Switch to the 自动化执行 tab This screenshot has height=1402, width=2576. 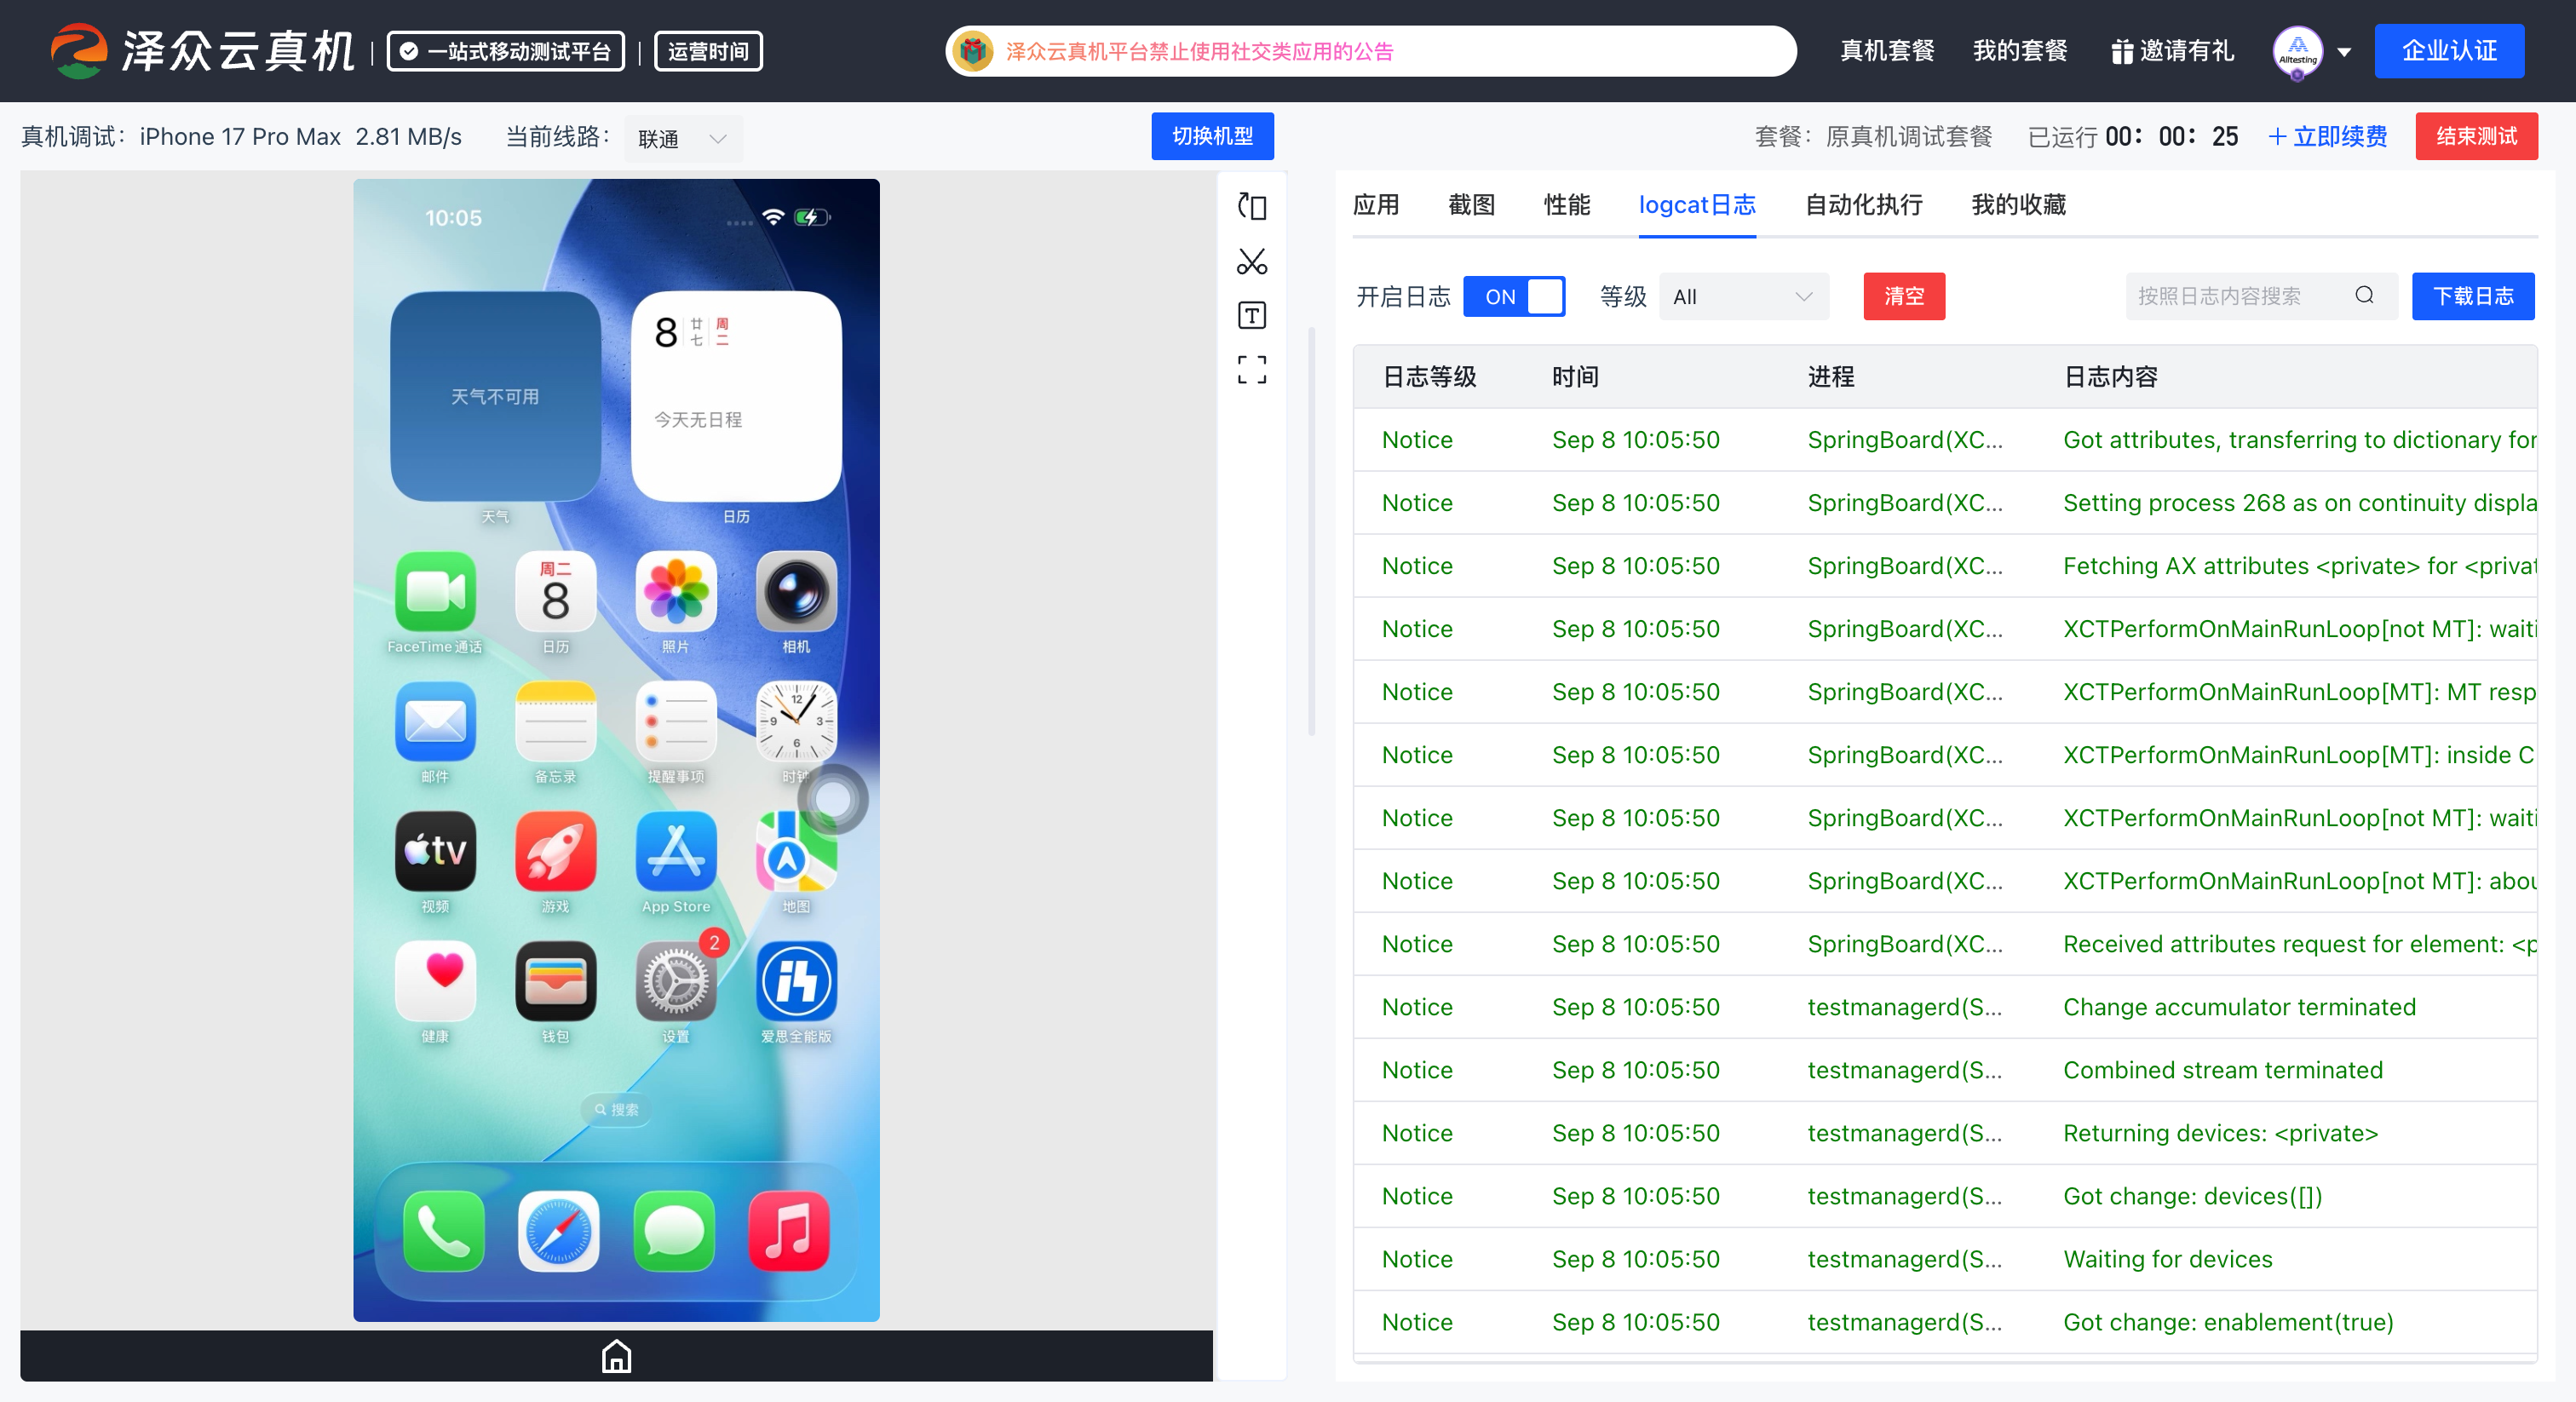point(1863,205)
